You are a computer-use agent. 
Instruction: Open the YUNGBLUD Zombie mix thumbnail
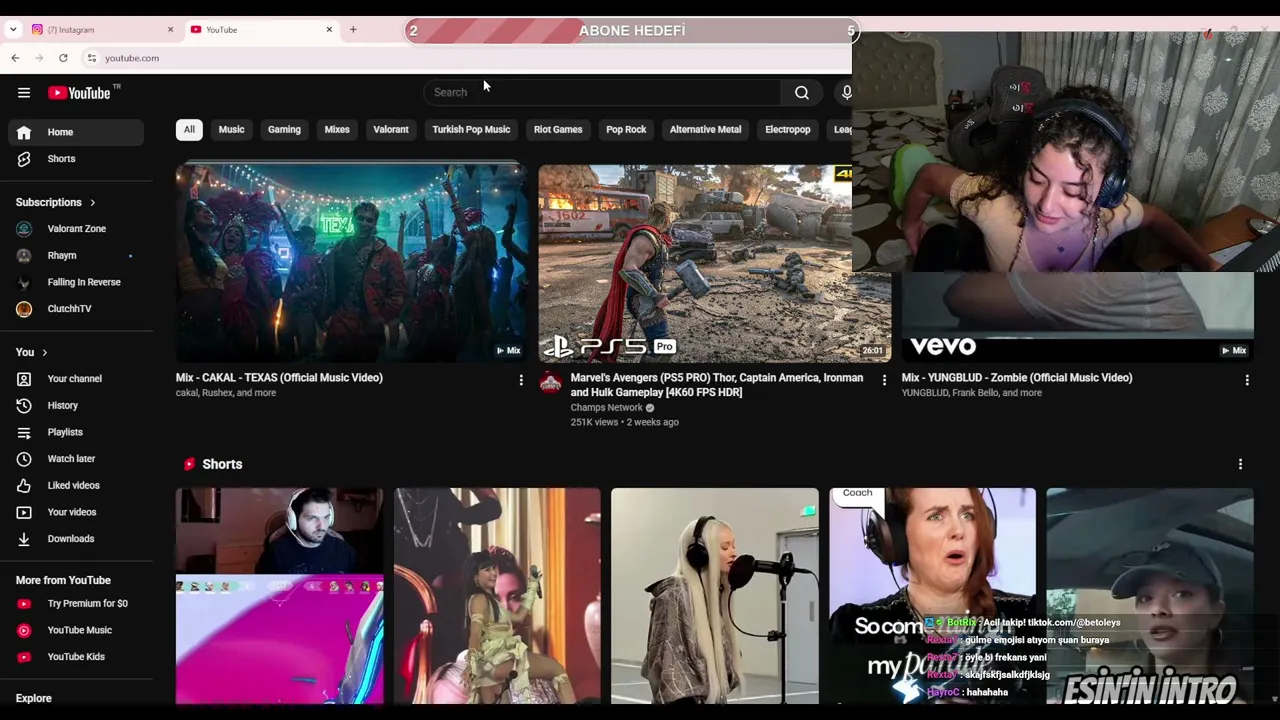1077,317
